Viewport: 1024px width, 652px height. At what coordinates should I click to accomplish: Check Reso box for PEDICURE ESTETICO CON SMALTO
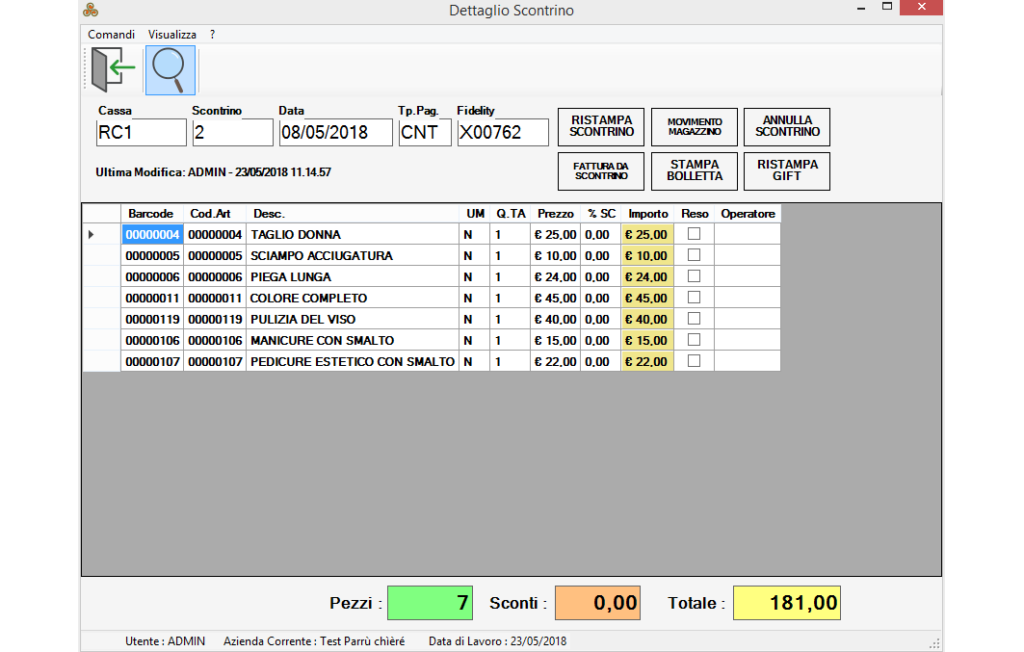coord(694,361)
